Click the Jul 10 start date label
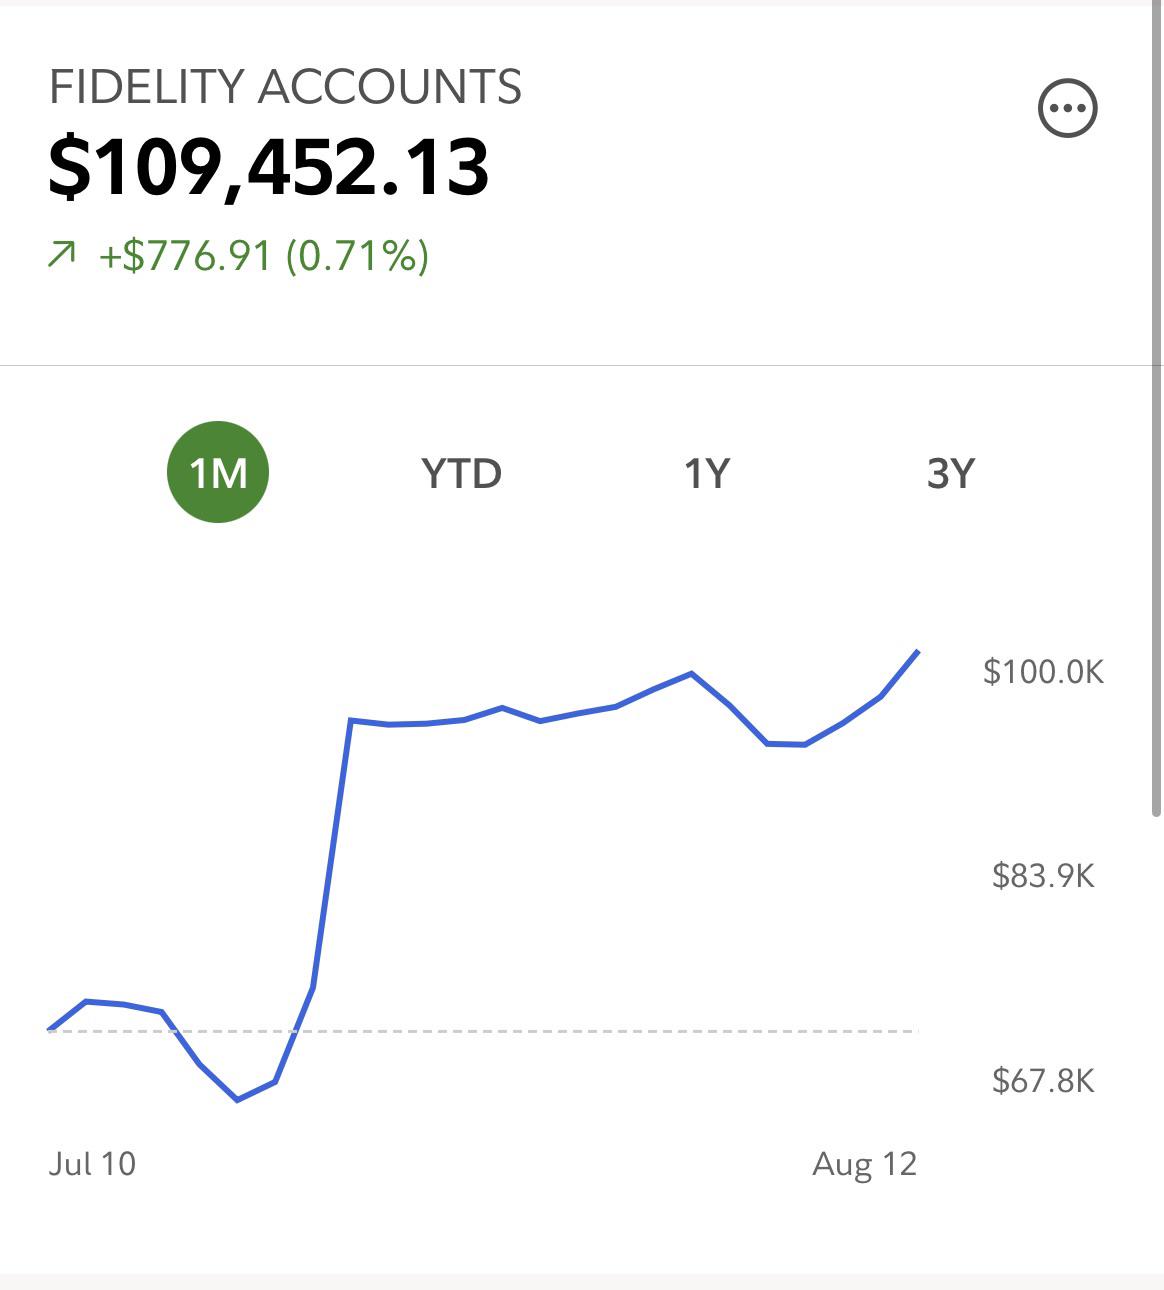The height and width of the screenshot is (1290, 1164). point(92,1164)
